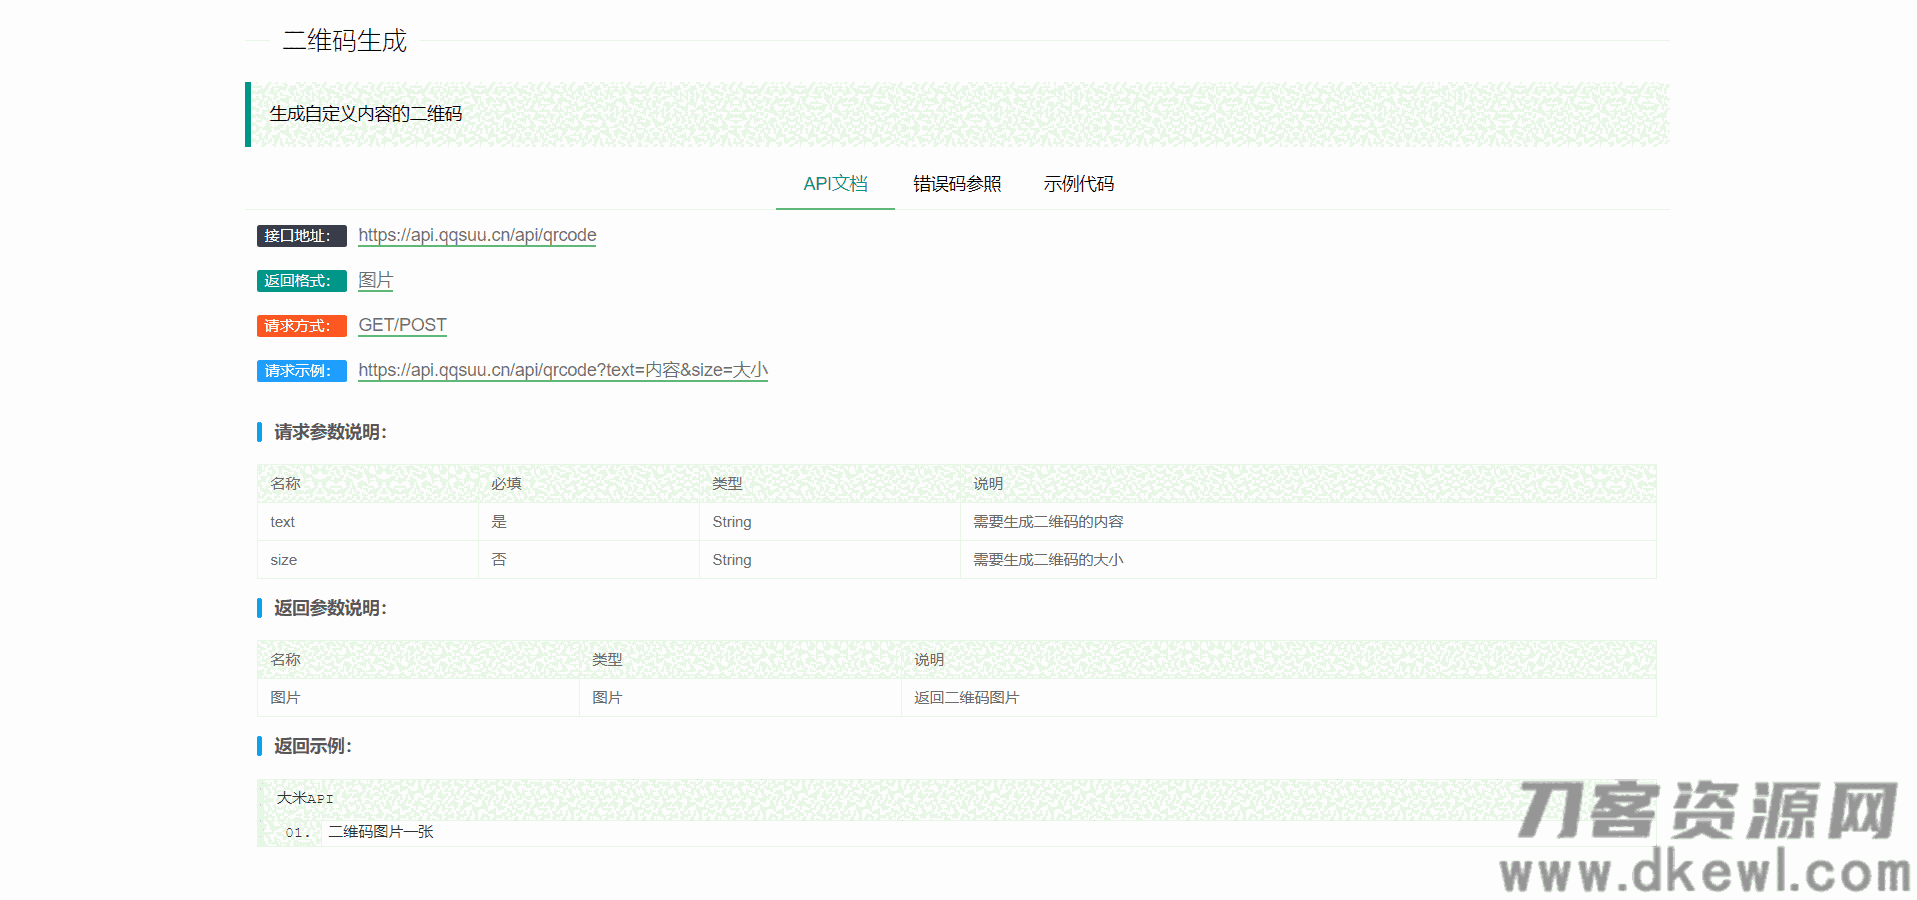Switch to the 错误码参照 tab

957,184
